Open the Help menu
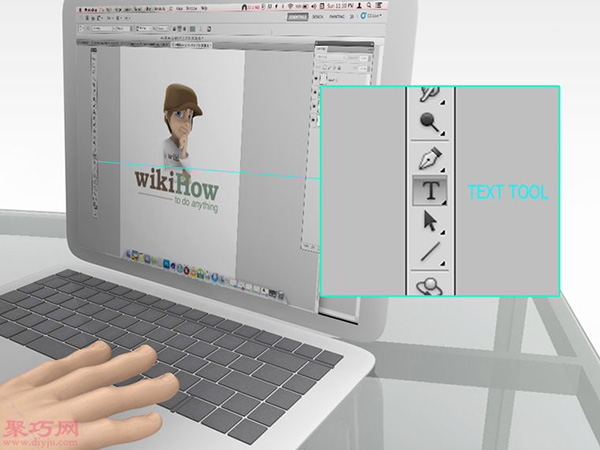The image size is (600, 450). [204, 8]
